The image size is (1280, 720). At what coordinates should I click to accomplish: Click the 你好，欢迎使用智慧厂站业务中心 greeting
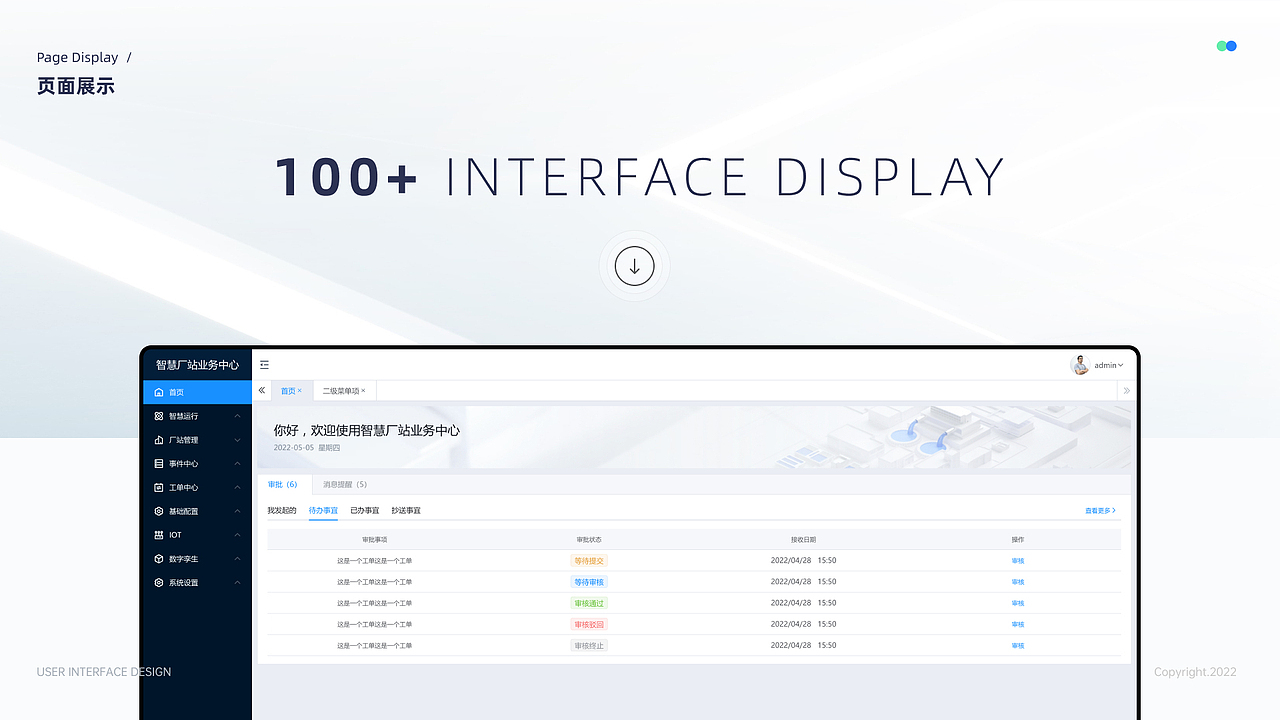[x=367, y=430]
